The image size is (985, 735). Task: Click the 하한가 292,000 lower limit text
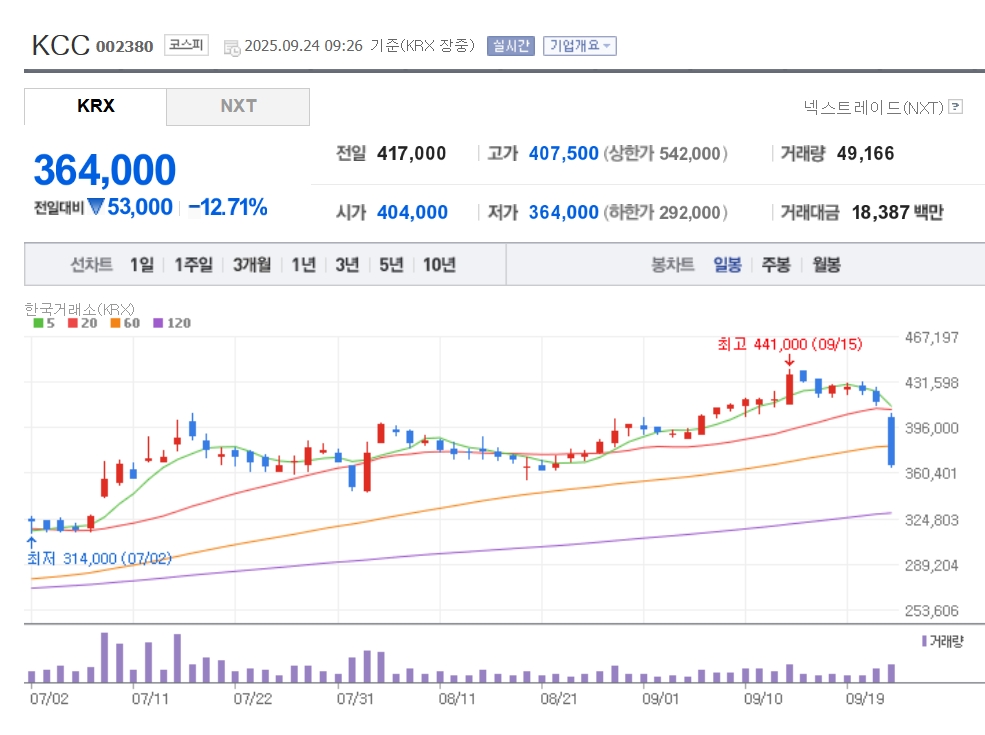[x=665, y=212]
